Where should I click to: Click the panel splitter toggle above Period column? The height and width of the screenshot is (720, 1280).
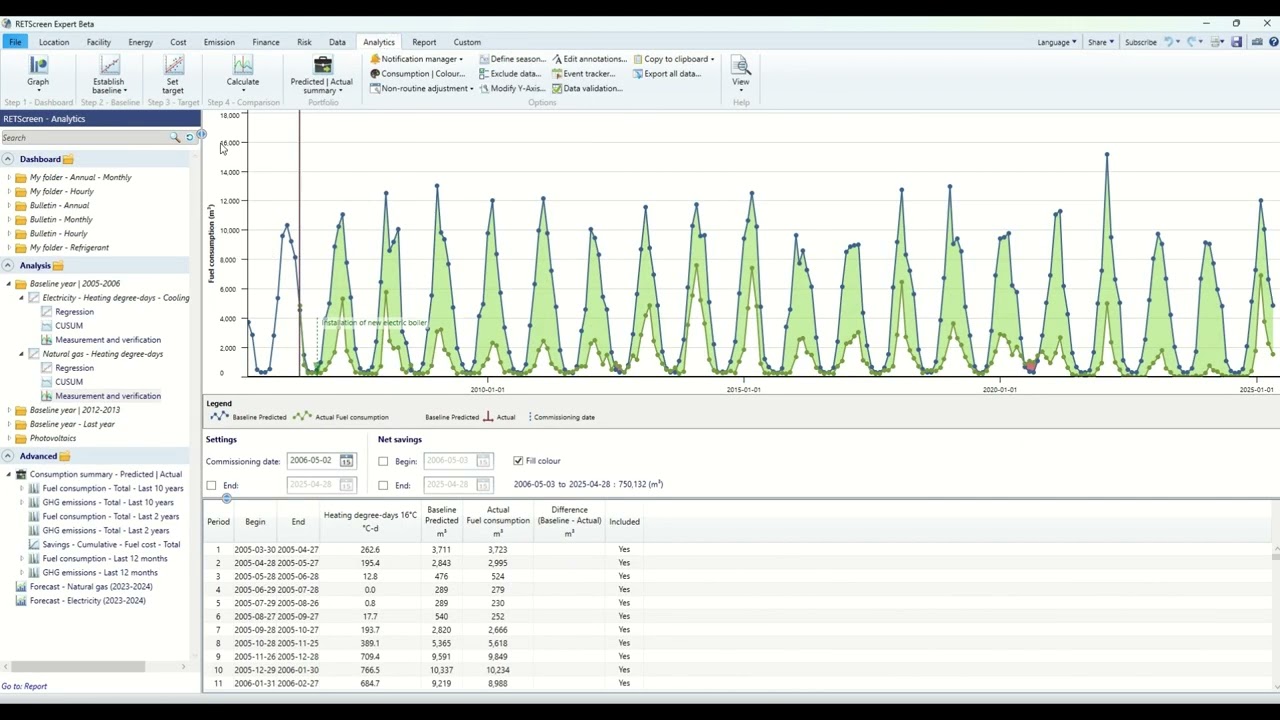coord(226,498)
